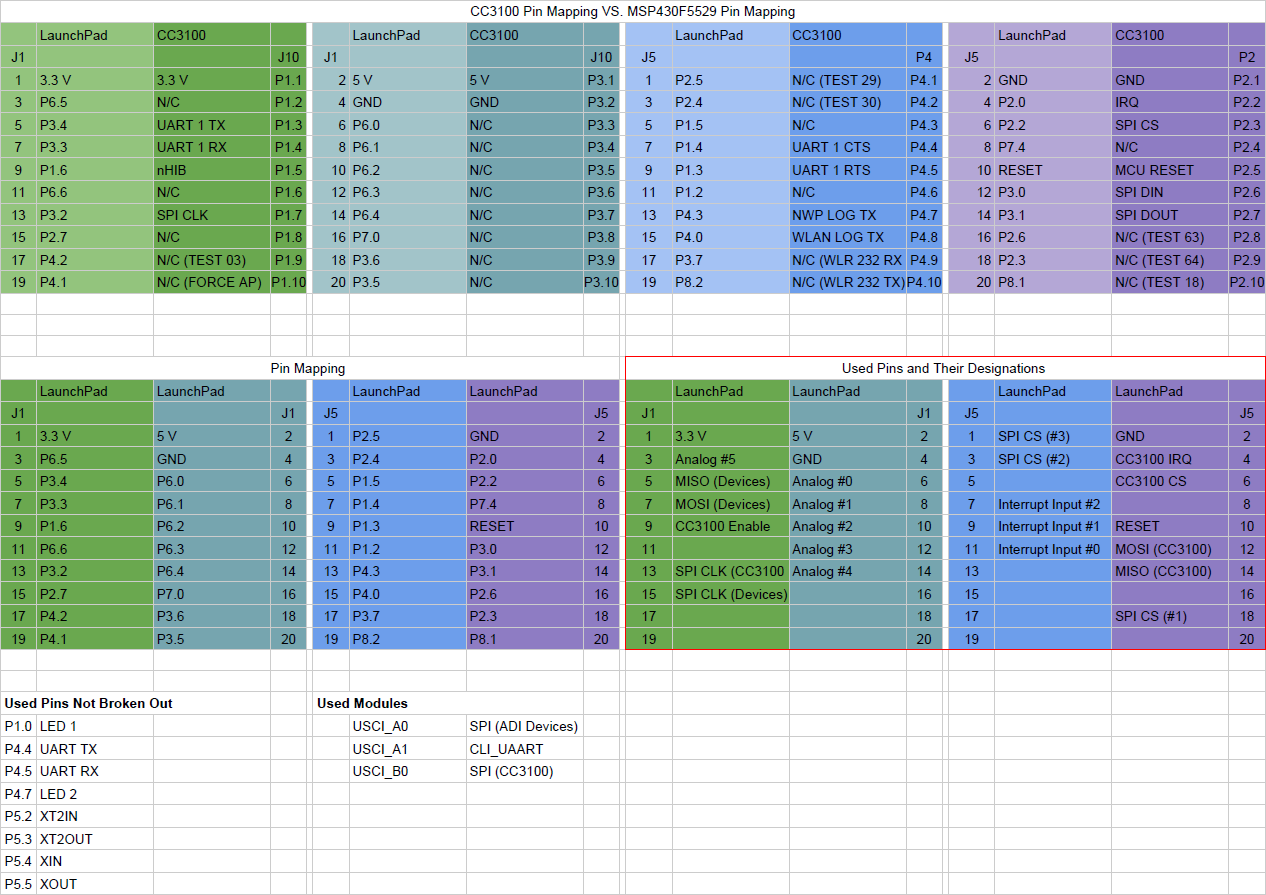Image resolution: width=1266 pixels, height=895 pixels.
Task: Click the 'USCI_A0' cell
Action: pyautogui.click(x=408, y=726)
